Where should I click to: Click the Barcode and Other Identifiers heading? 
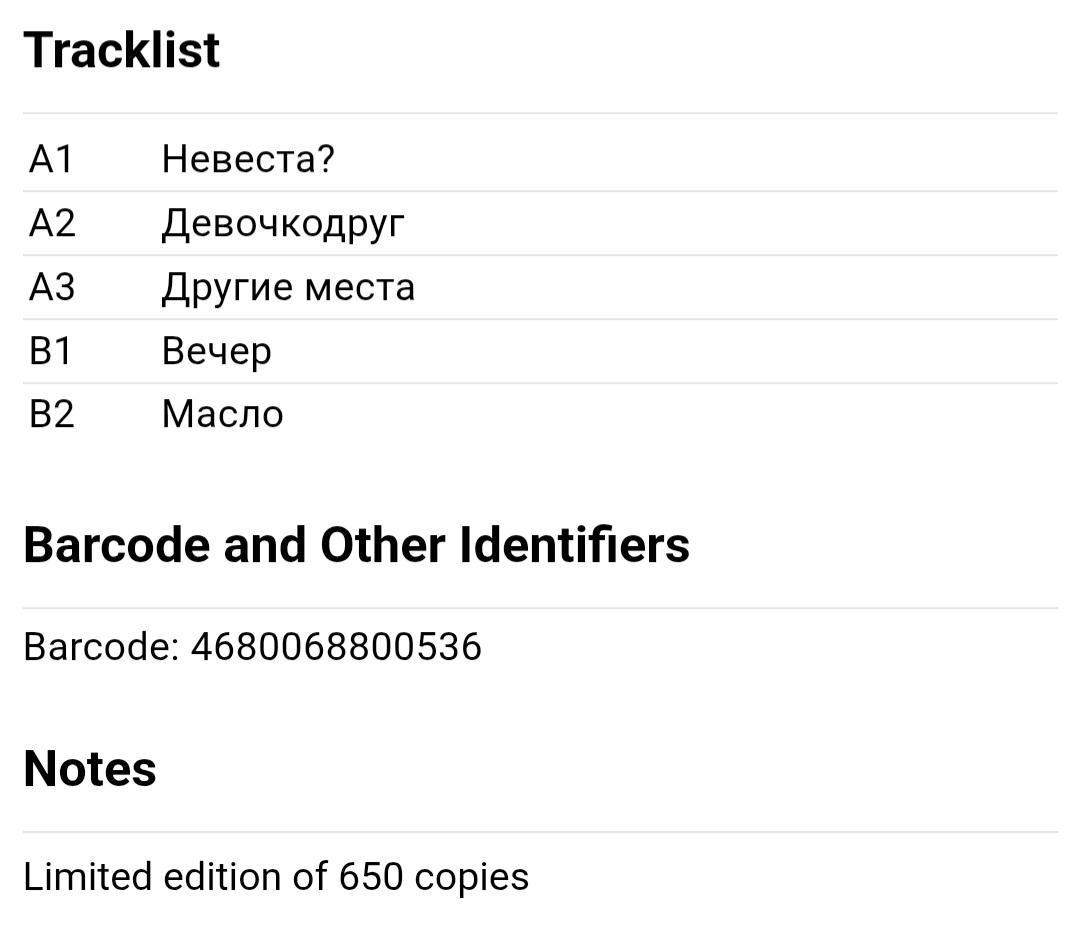356,545
